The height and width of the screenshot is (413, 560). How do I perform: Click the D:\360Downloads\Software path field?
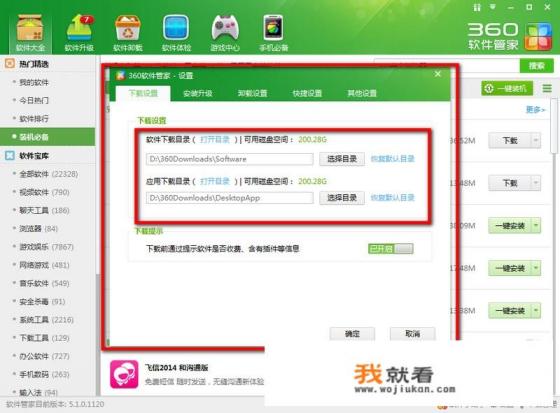230,159
